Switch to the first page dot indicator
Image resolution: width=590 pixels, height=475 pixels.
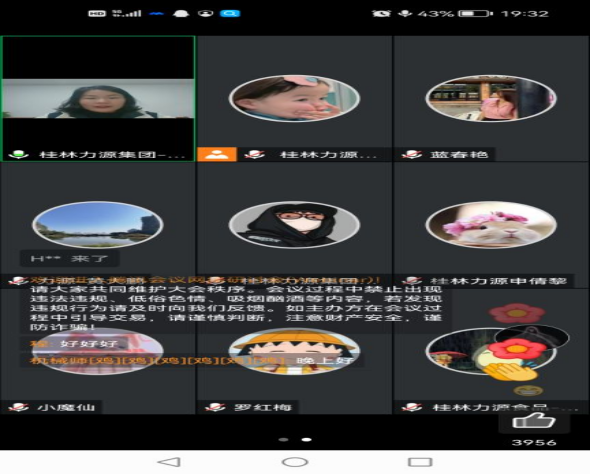click(x=284, y=440)
